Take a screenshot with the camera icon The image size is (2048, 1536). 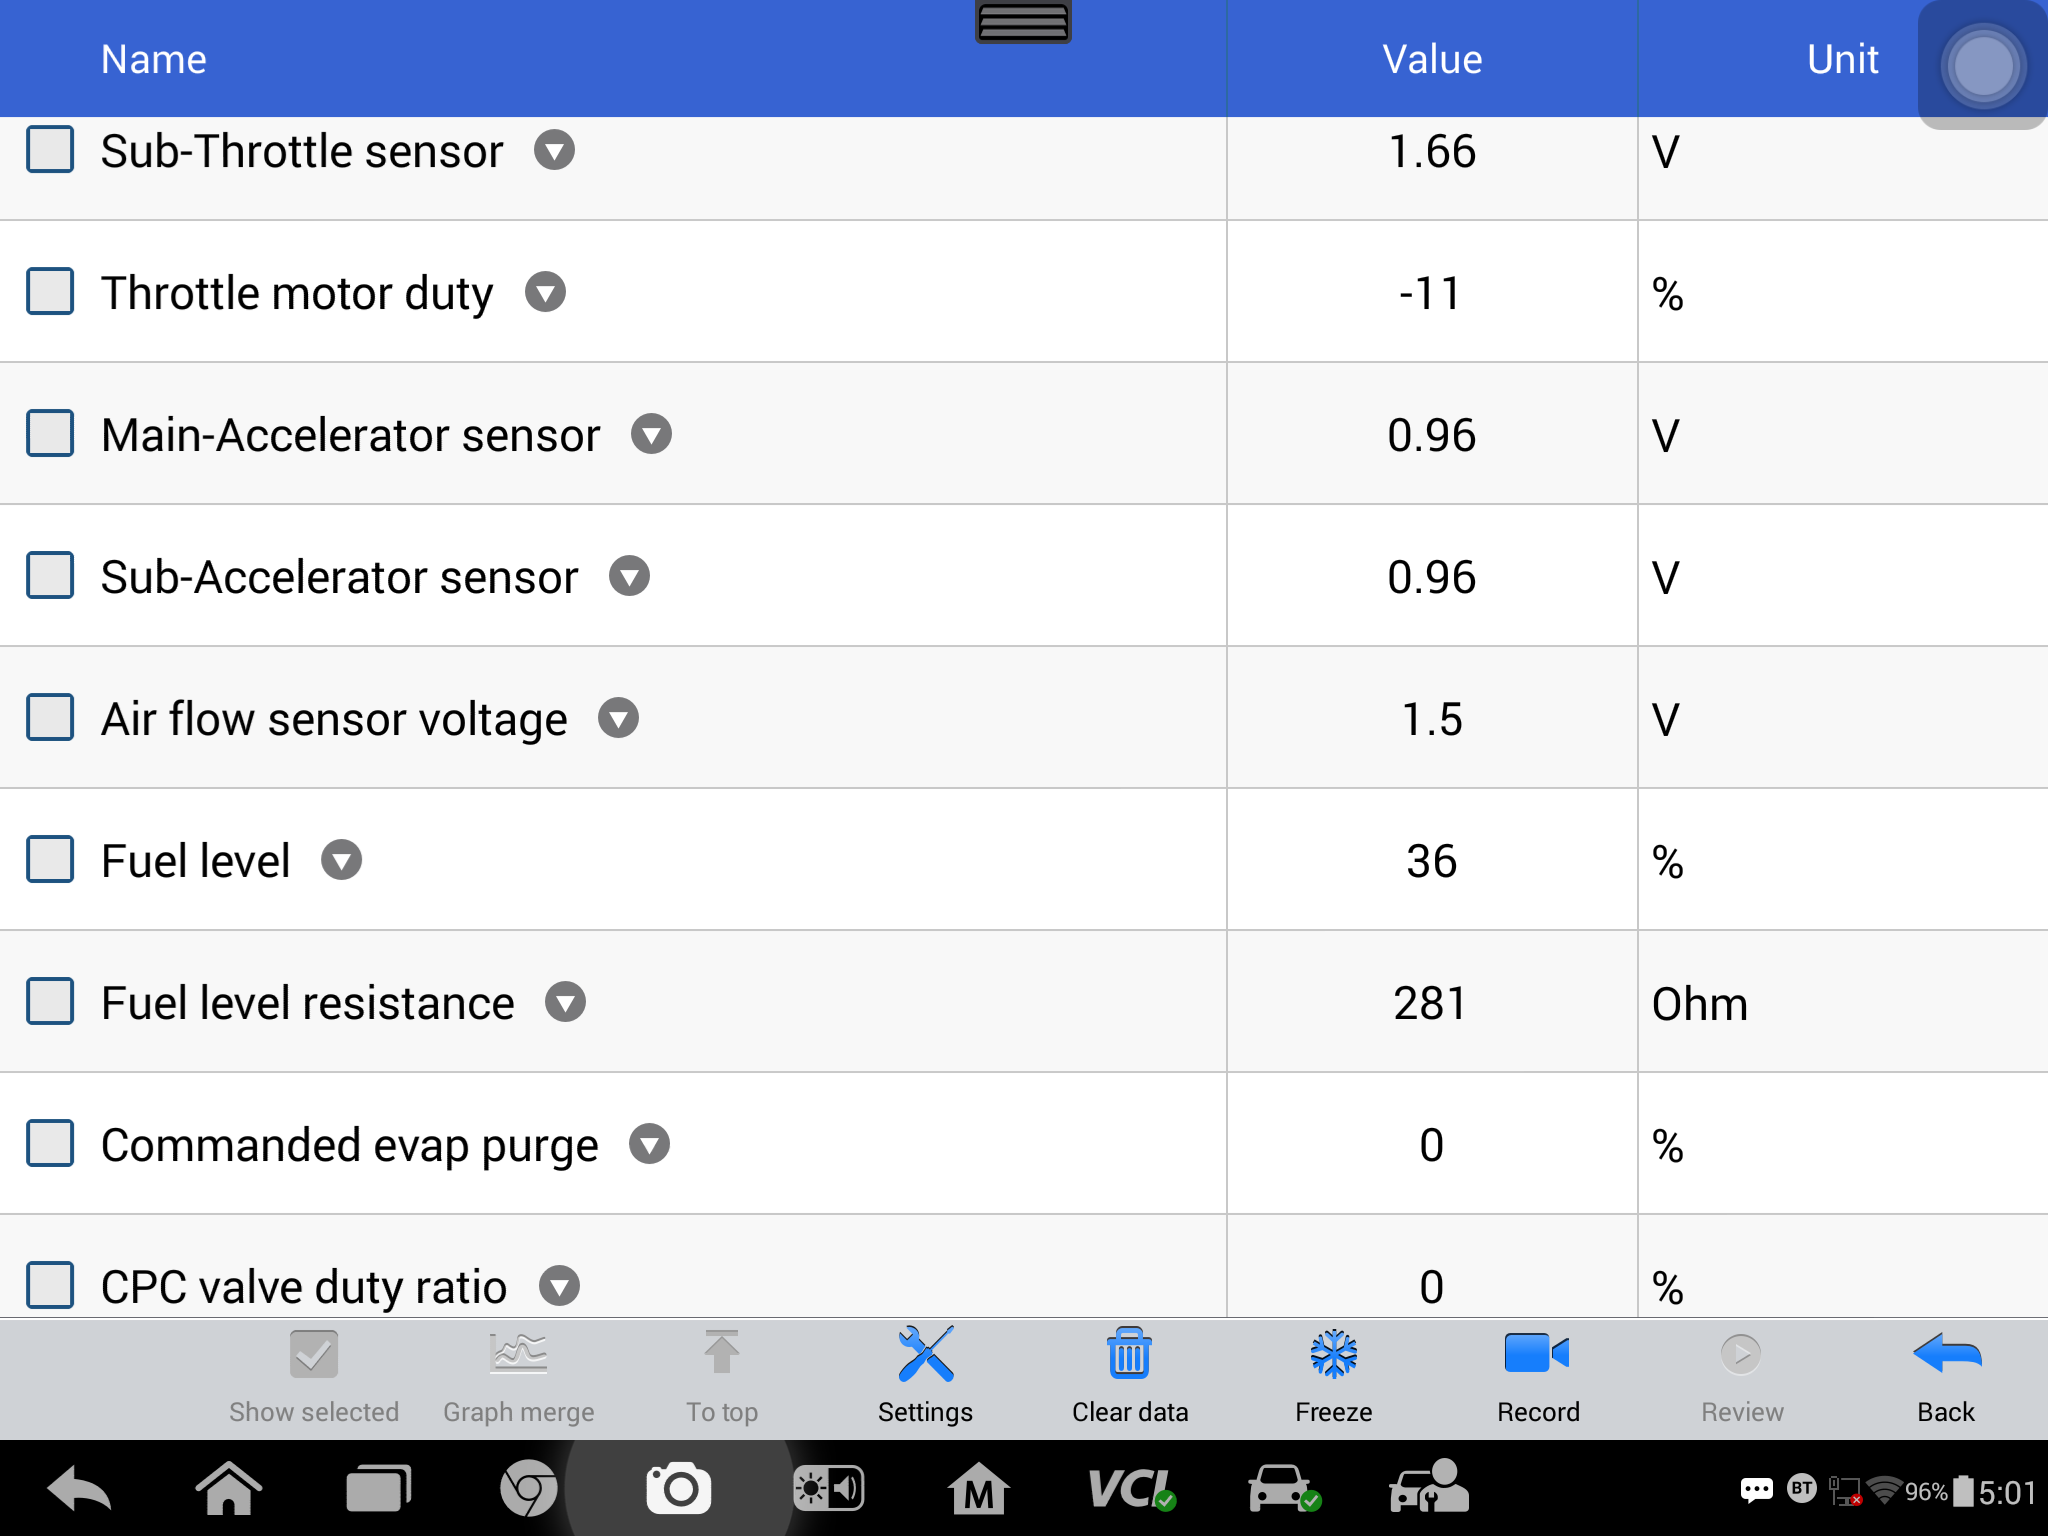click(x=679, y=1489)
